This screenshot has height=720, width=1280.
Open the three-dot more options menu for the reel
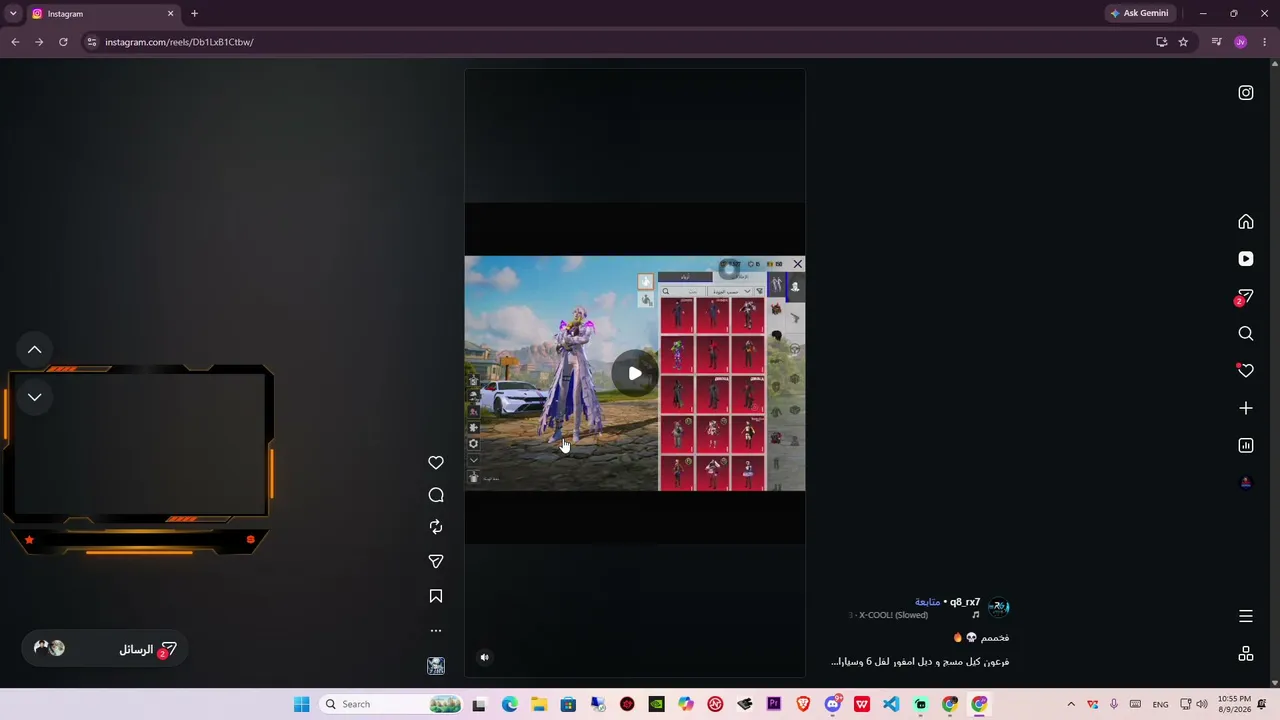point(436,631)
